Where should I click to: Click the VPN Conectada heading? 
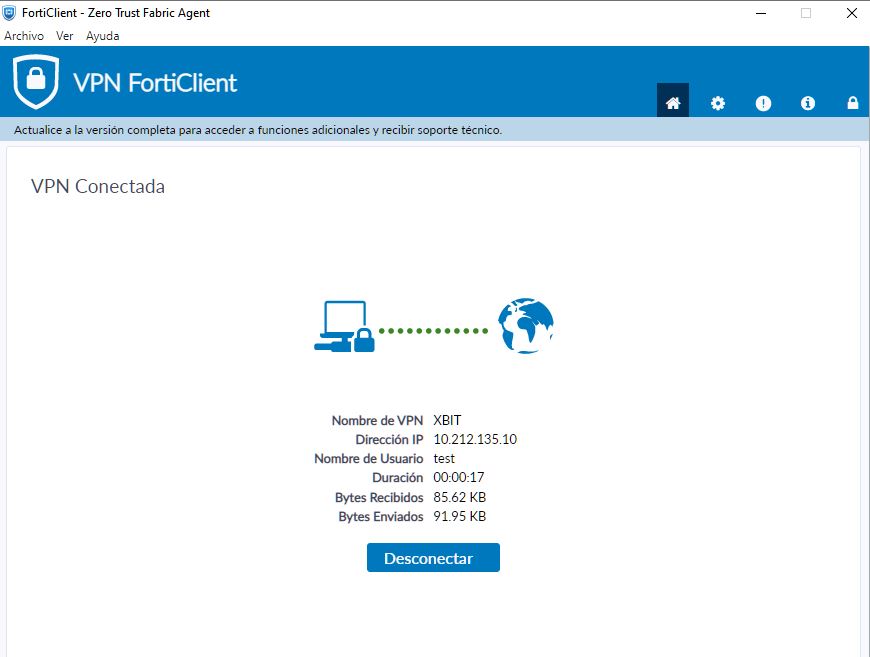pos(98,186)
